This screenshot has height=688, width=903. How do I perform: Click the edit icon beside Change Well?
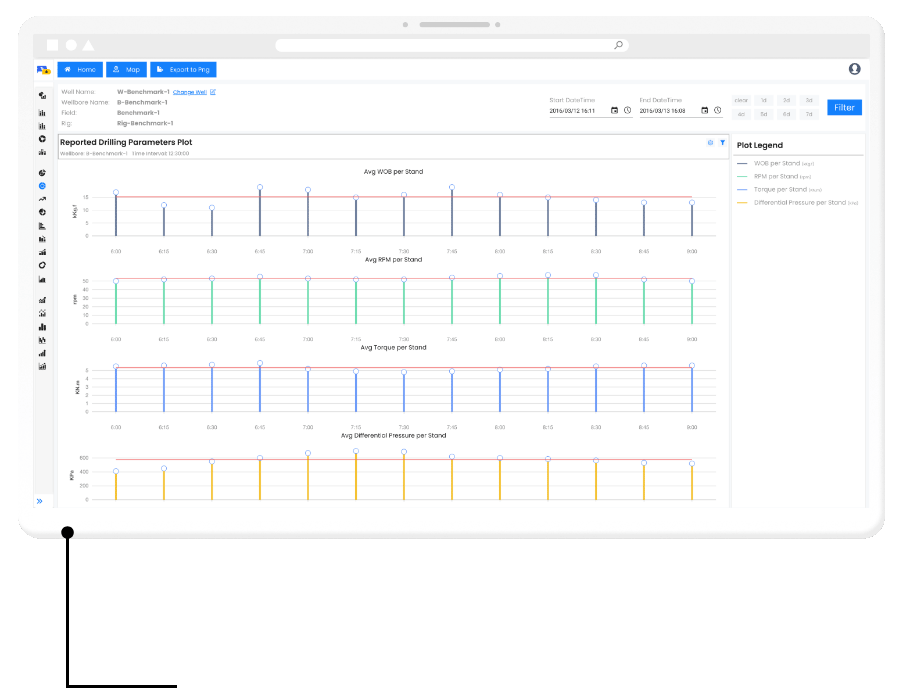[213, 92]
